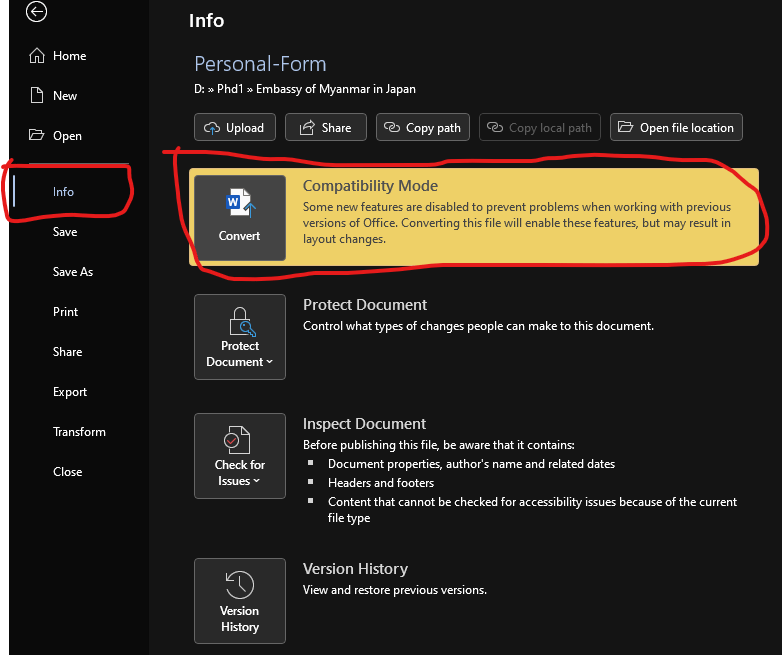Click the Share button near file path

click(326, 128)
